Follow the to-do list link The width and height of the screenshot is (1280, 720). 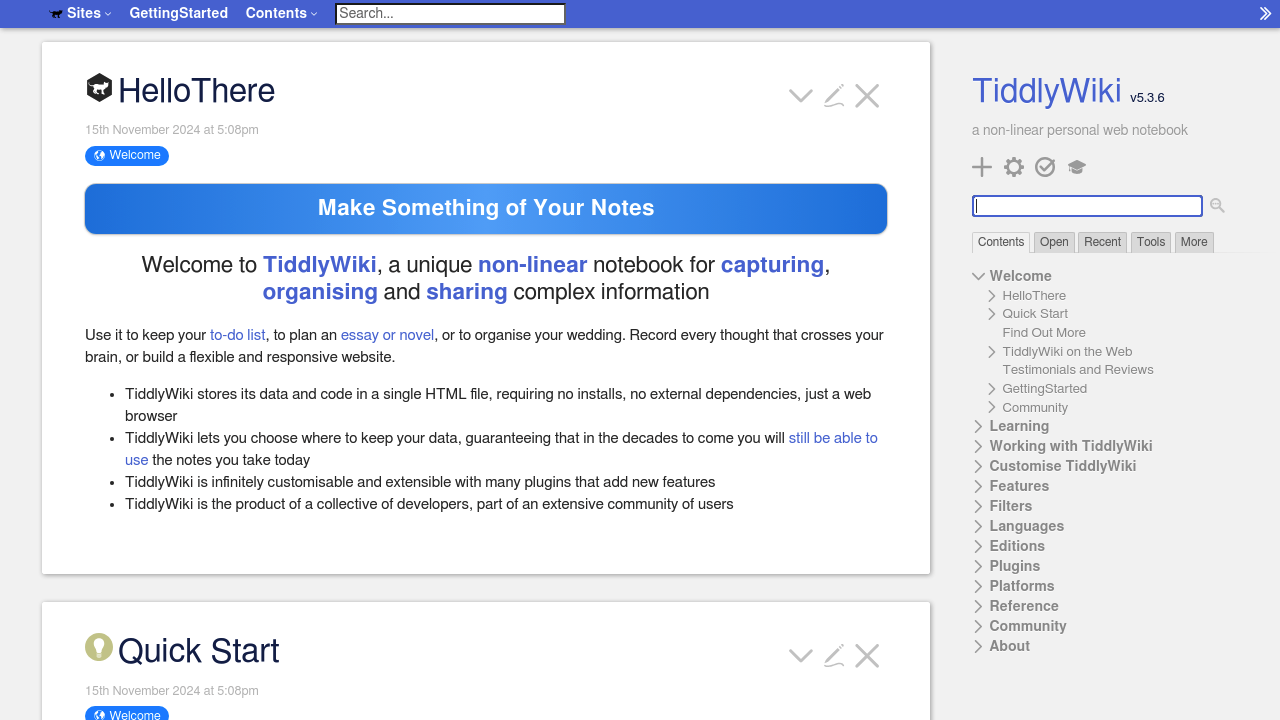pos(237,335)
